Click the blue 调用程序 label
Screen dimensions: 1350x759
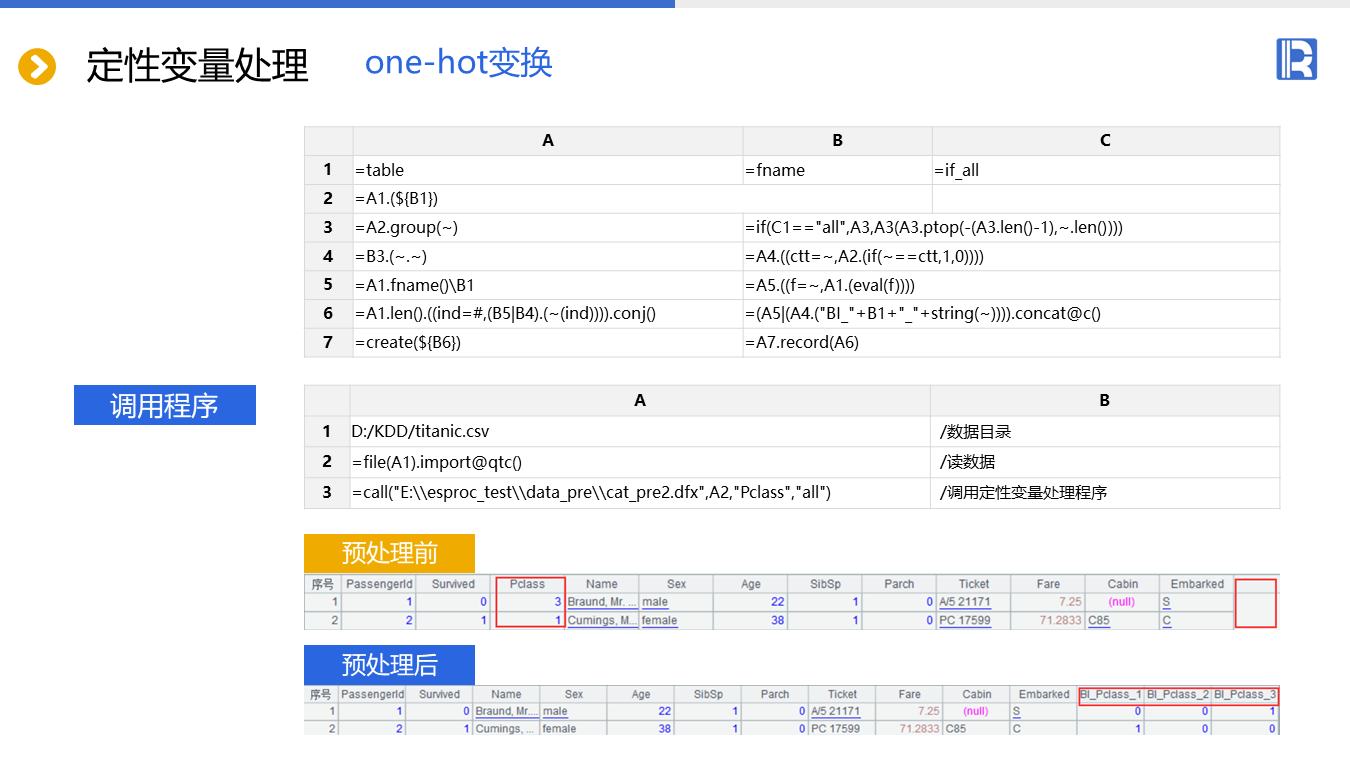click(165, 405)
